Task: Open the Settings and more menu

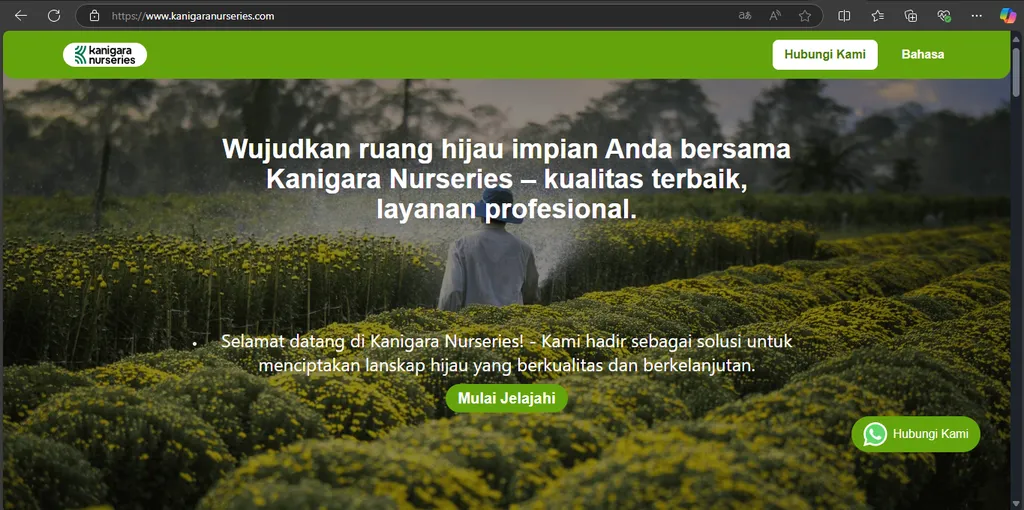Action: click(x=976, y=16)
